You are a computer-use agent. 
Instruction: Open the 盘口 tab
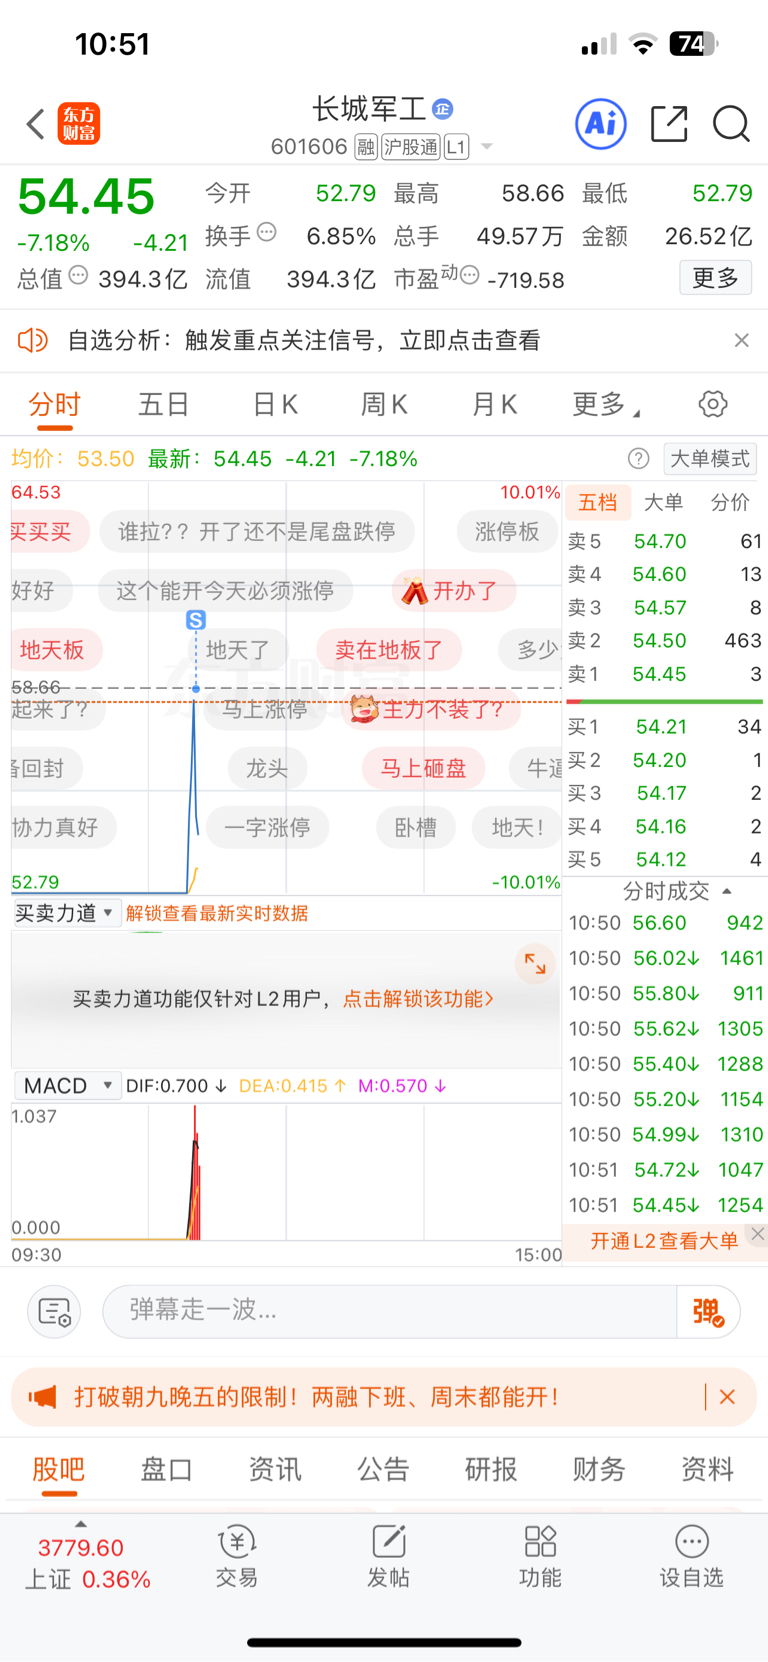point(166,1469)
